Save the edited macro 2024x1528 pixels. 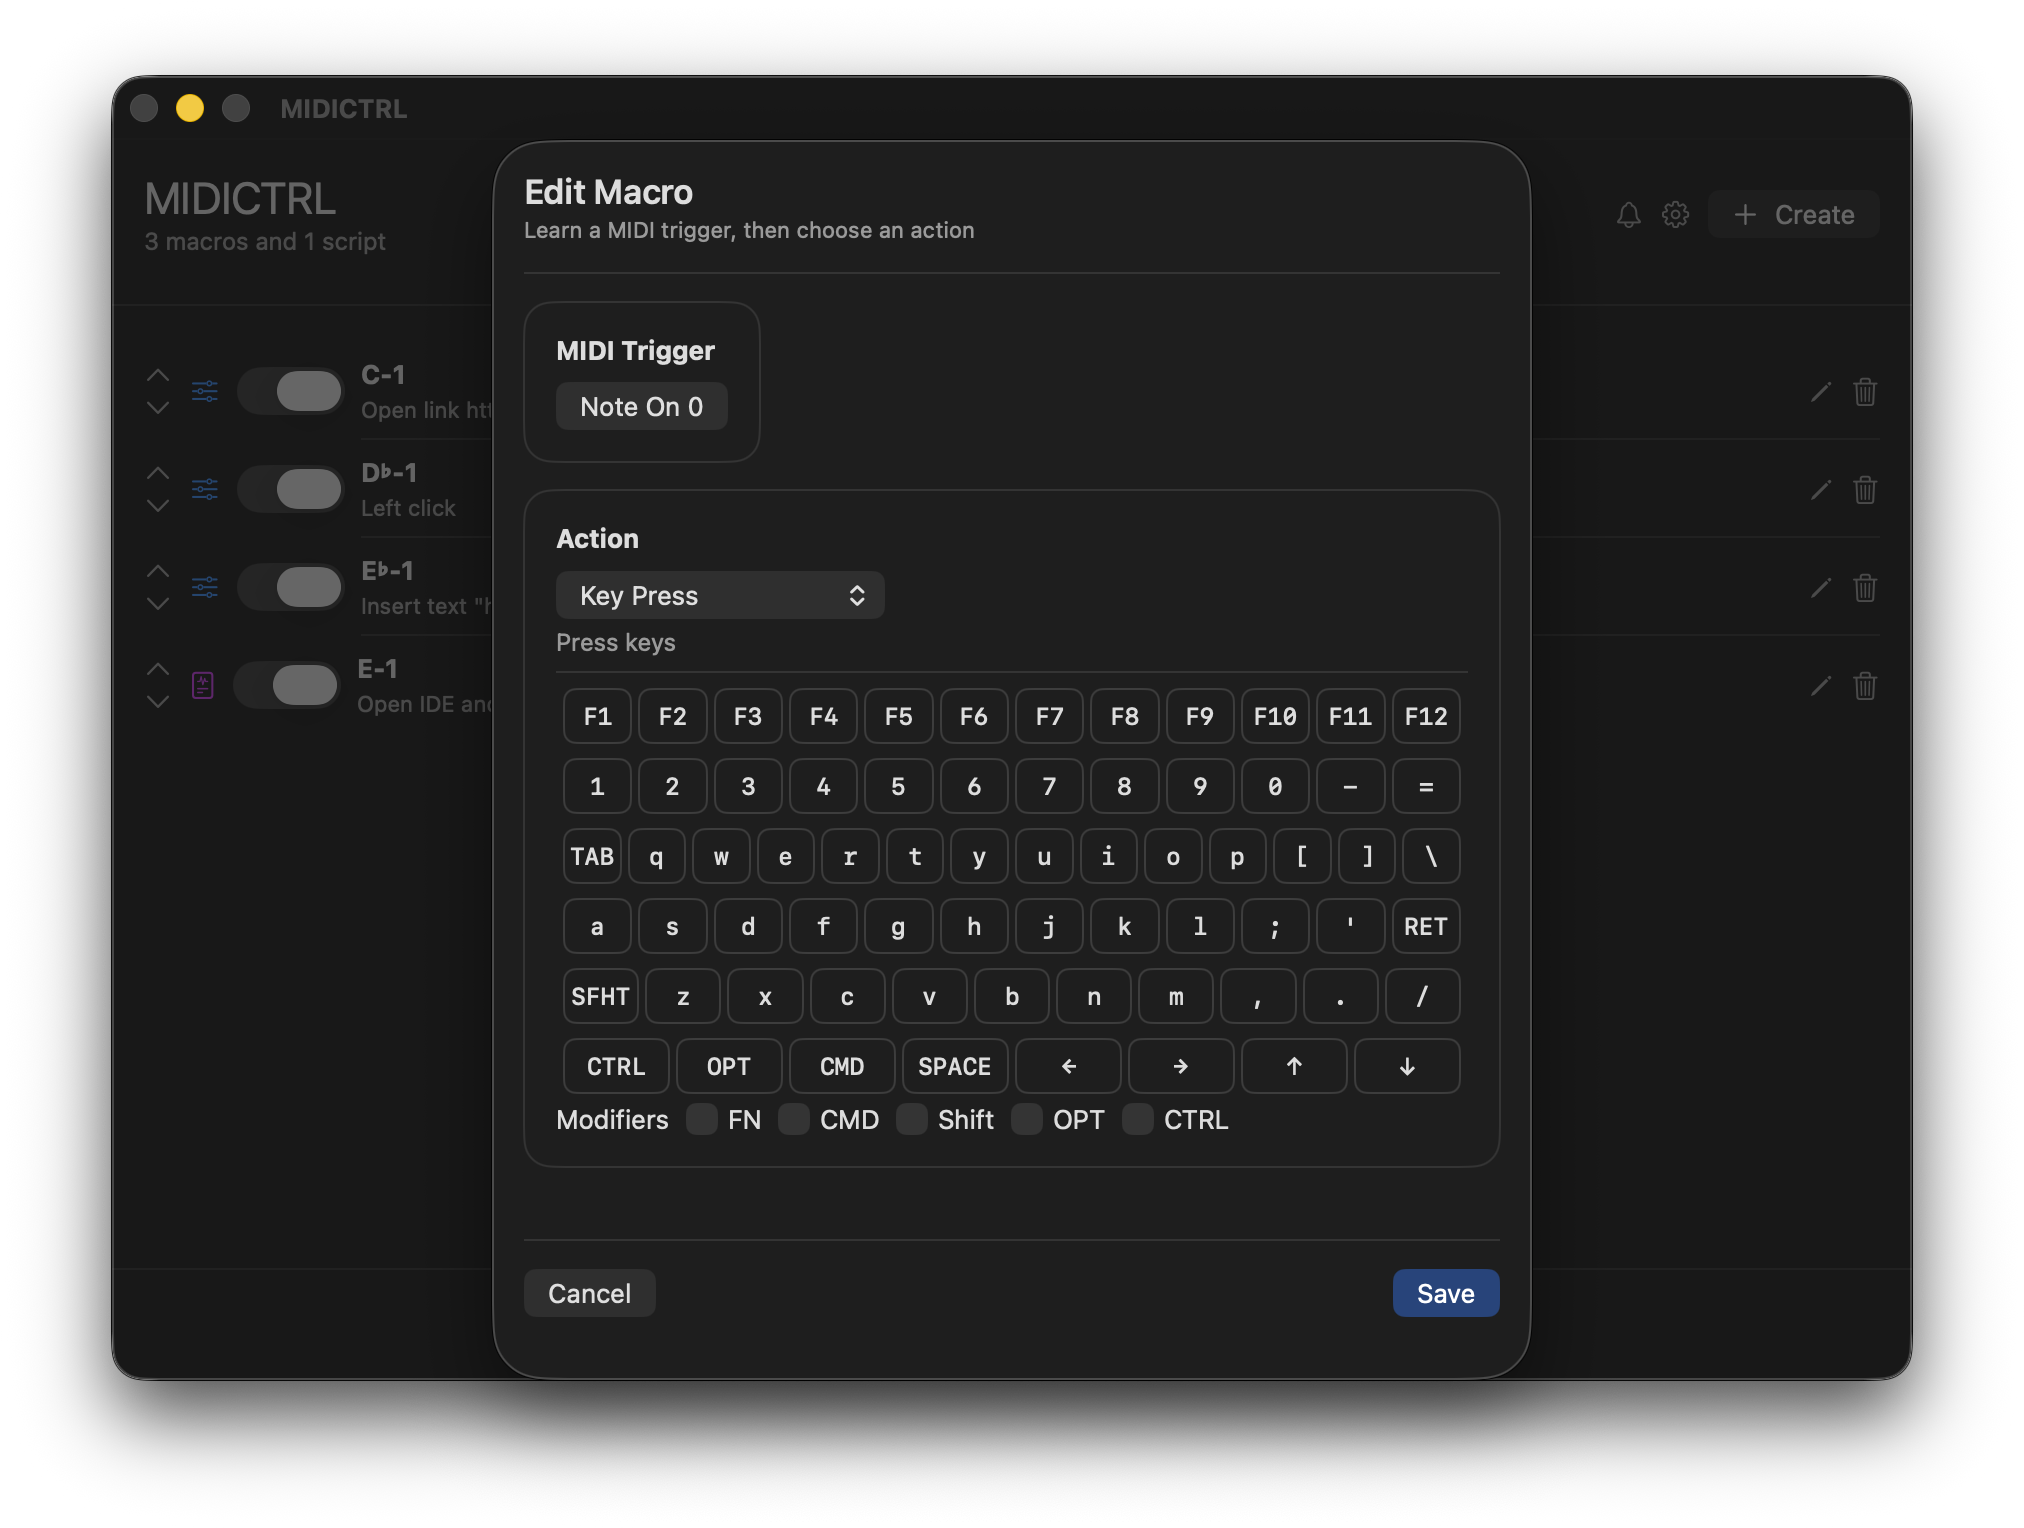click(x=1445, y=1293)
